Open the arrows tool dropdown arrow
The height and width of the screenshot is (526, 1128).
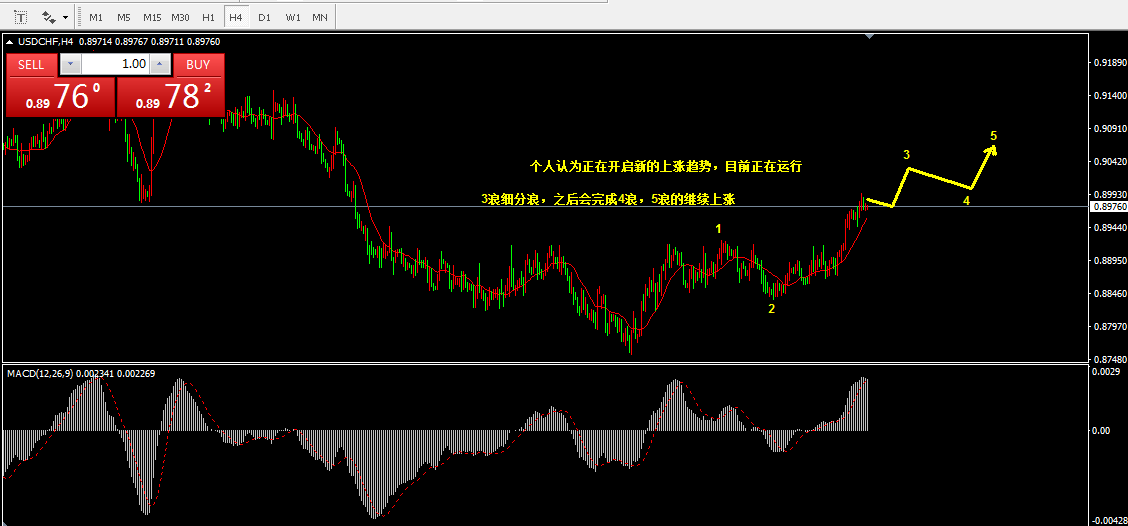click(65, 17)
